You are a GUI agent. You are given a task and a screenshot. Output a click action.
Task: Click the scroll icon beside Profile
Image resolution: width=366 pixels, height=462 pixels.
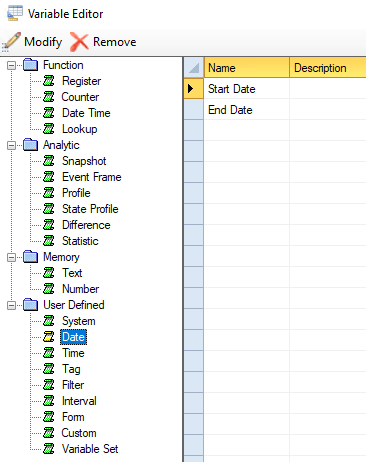(x=49, y=193)
